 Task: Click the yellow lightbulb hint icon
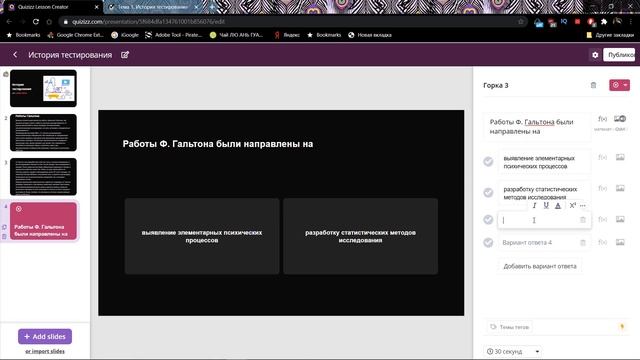click(622, 327)
